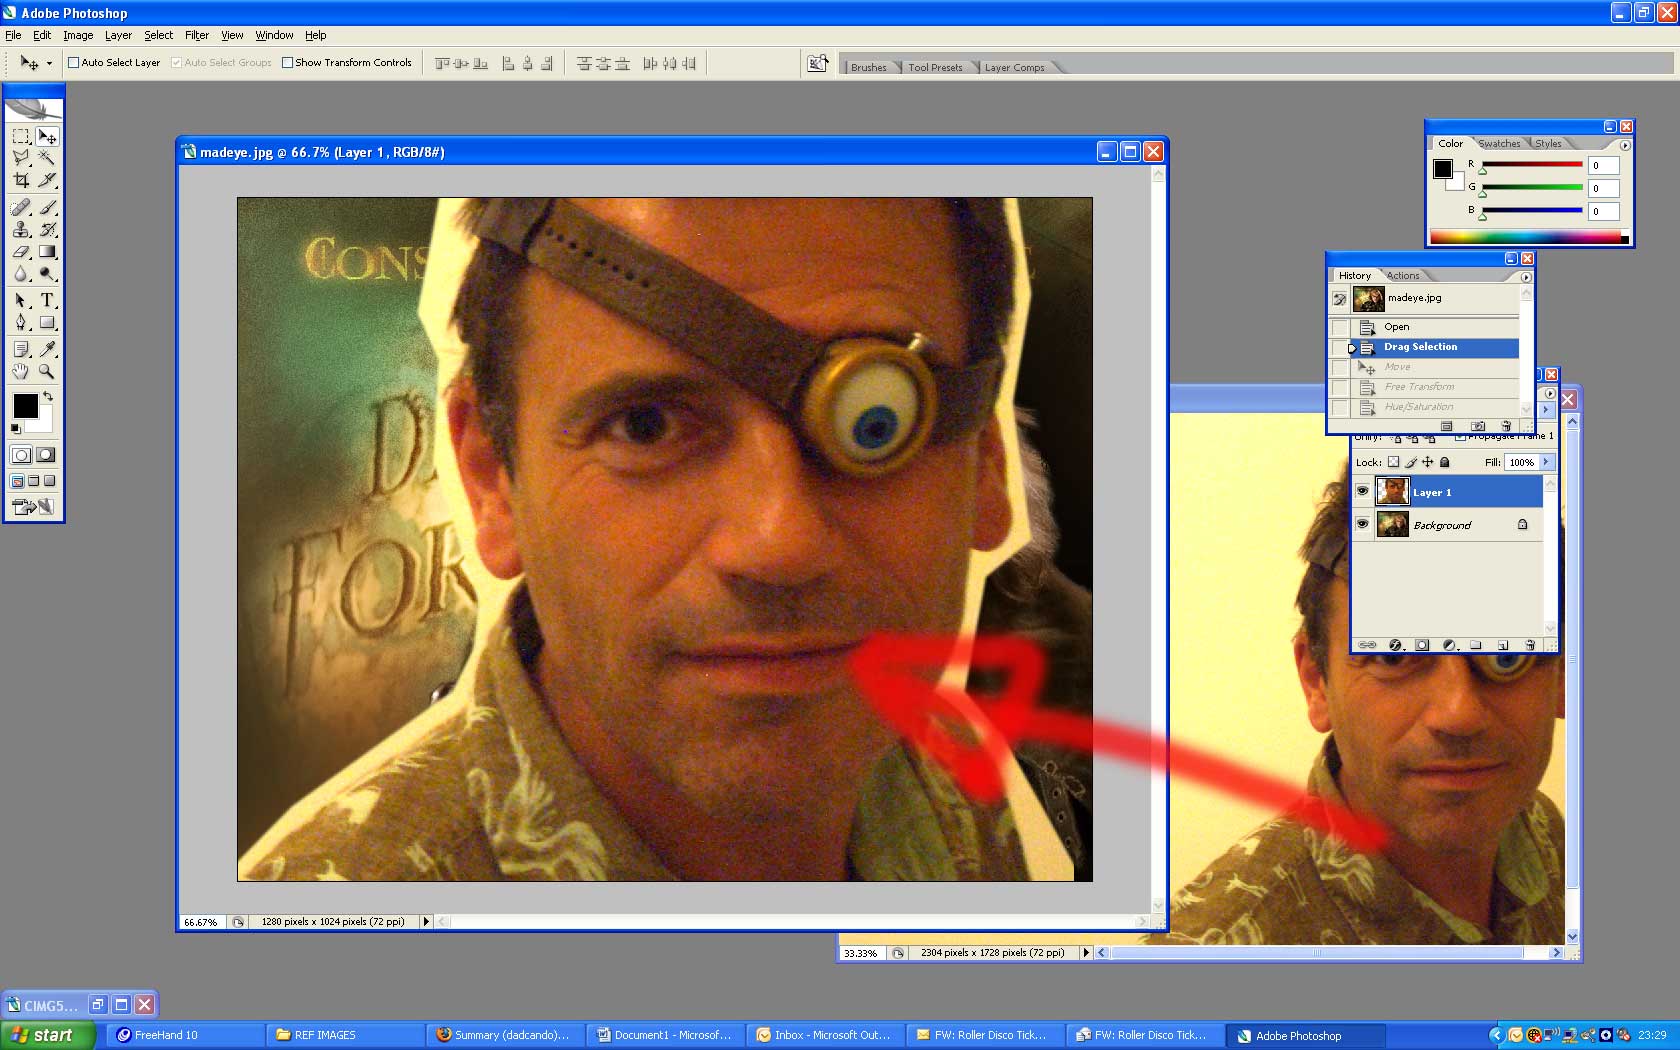Delete layer using Layers palette trash
Image resolution: width=1680 pixels, height=1050 pixels.
tap(1529, 645)
